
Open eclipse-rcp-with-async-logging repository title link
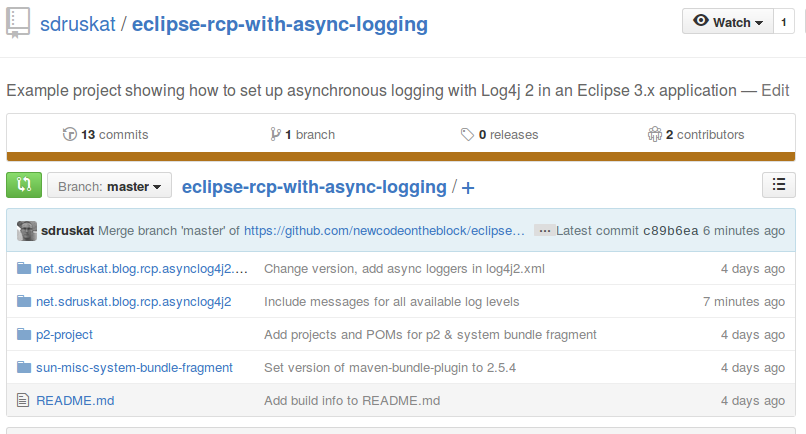point(280,24)
